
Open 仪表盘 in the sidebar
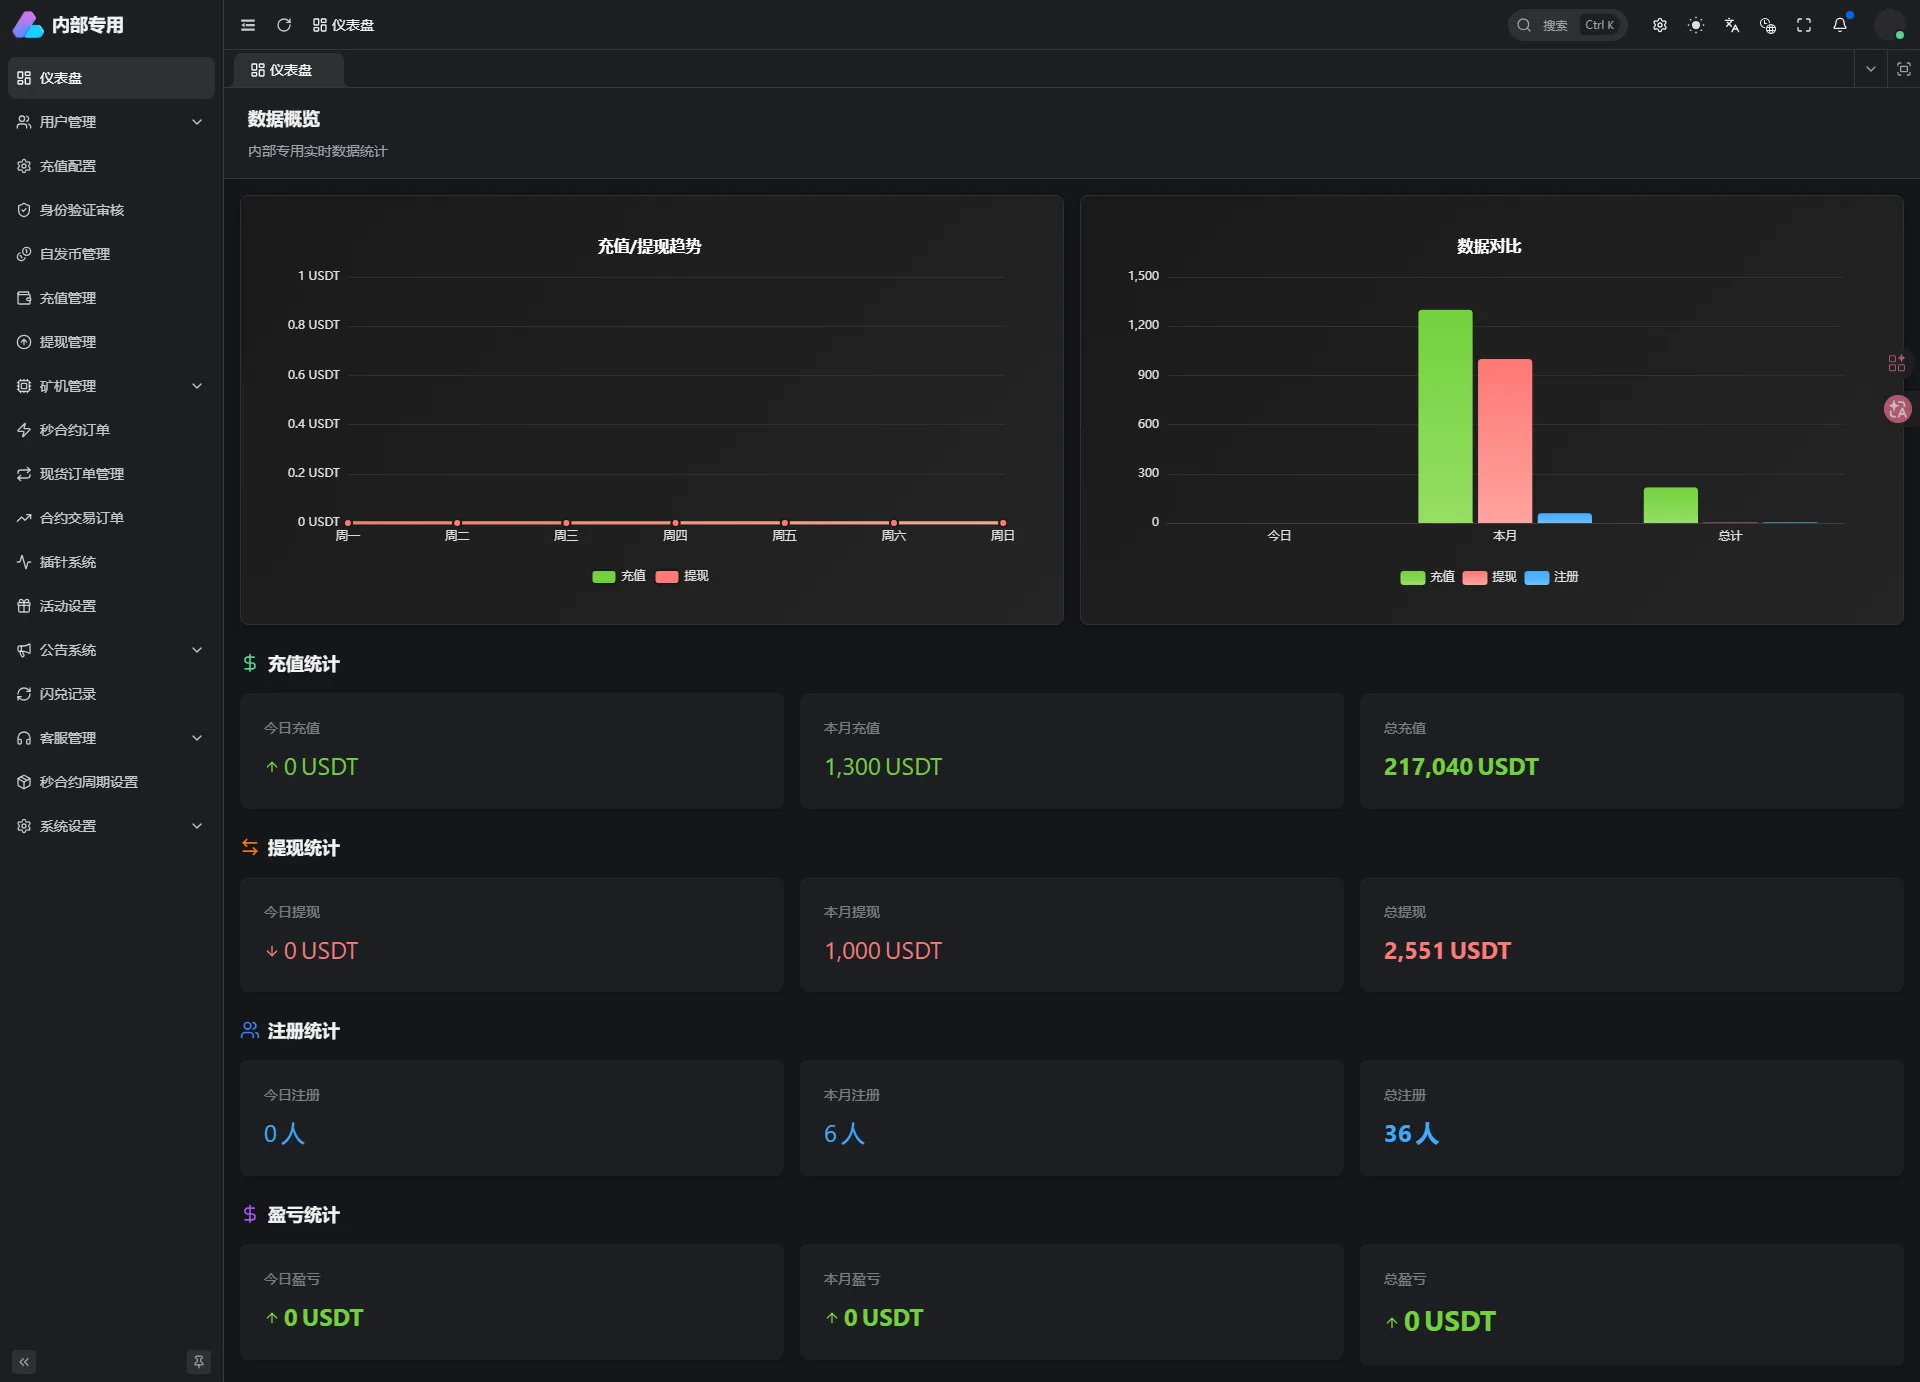coord(111,78)
